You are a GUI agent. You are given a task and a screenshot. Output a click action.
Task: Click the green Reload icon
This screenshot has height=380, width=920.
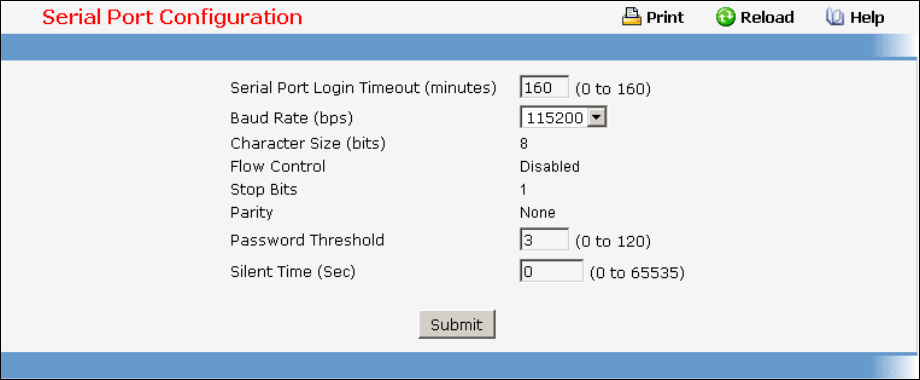point(725,18)
